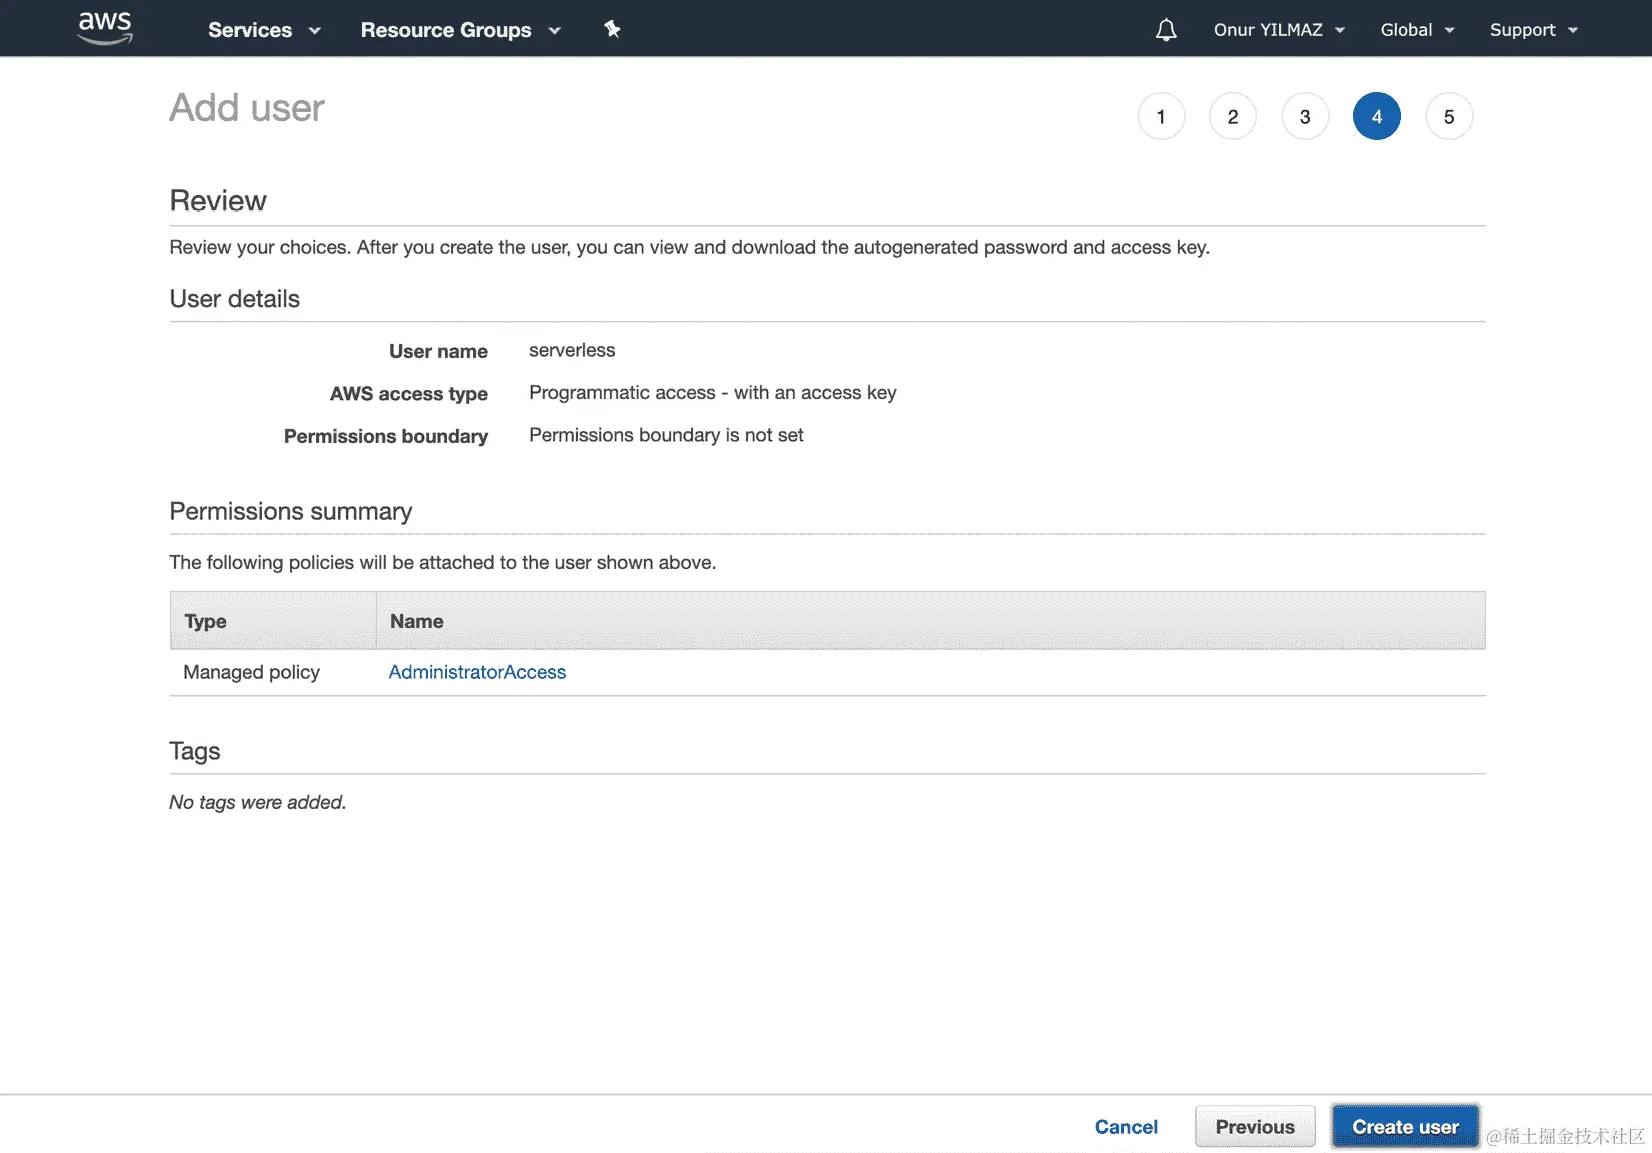
Task: Click the Managed policy table row
Action: (250, 672)
